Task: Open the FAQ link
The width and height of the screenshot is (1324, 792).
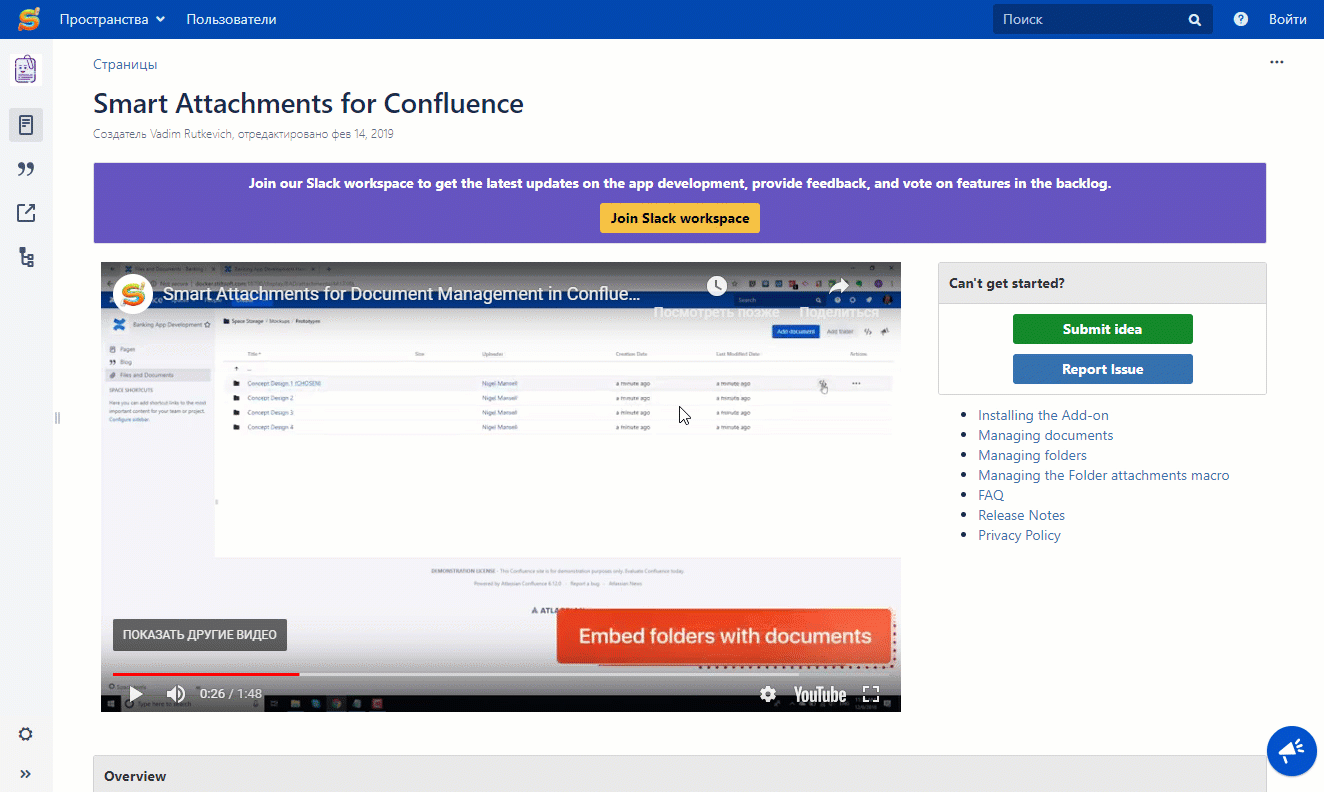Action: click(991, 495)
